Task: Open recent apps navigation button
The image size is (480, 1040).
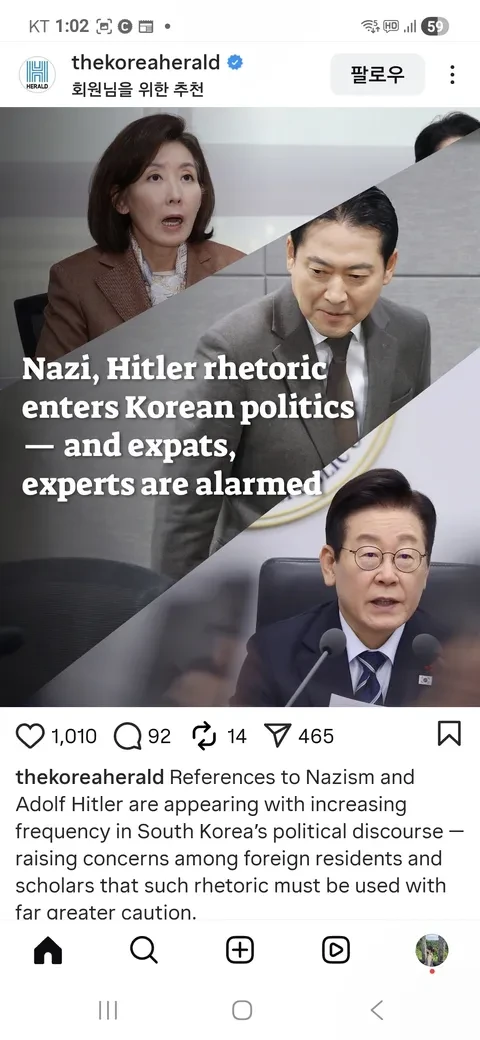Action: pyautogui.click(x=108, y=1010)
